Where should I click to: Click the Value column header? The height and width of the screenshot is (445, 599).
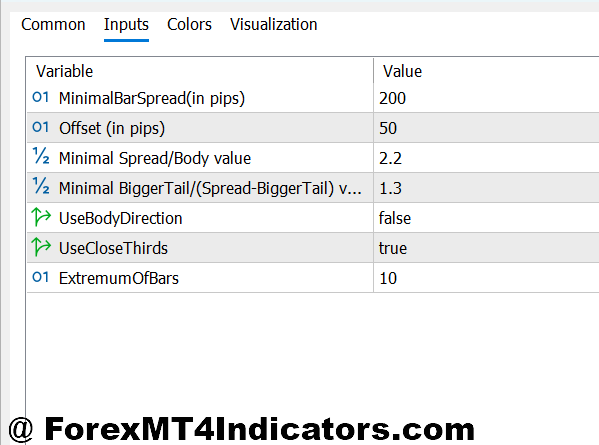point(486,71)
